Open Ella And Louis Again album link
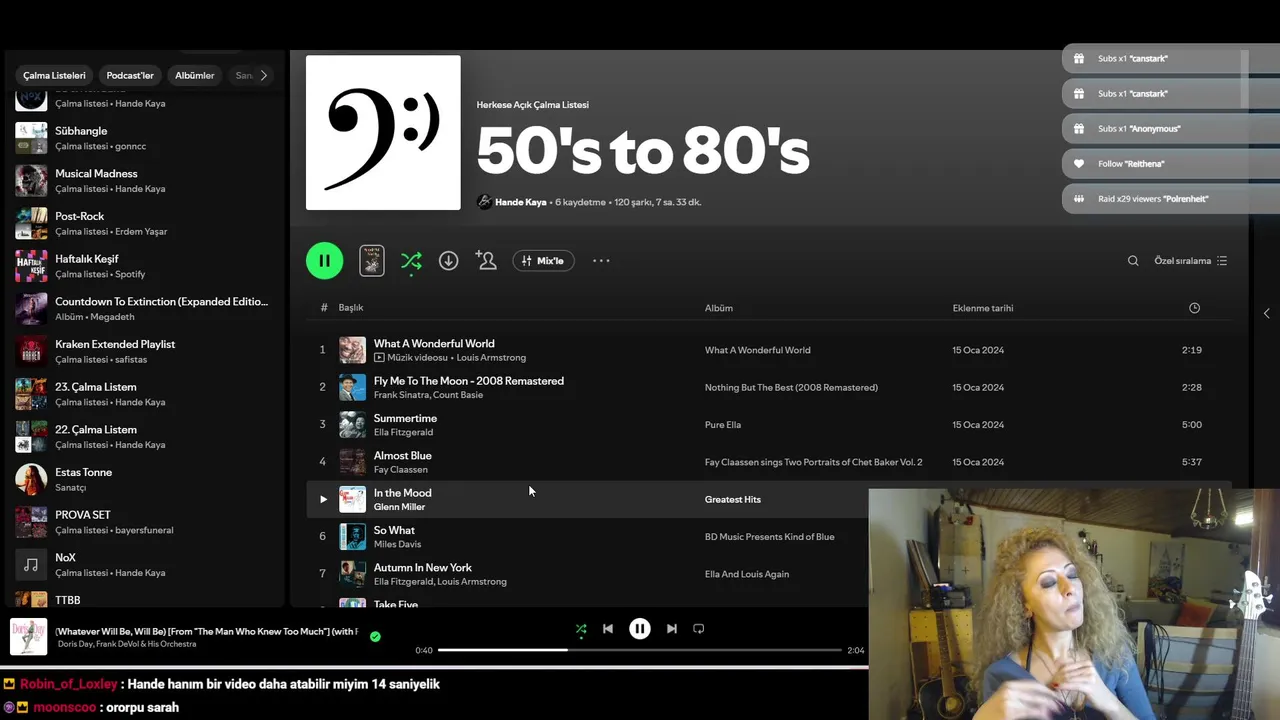 pyautogui.click(x=747, y=574)
